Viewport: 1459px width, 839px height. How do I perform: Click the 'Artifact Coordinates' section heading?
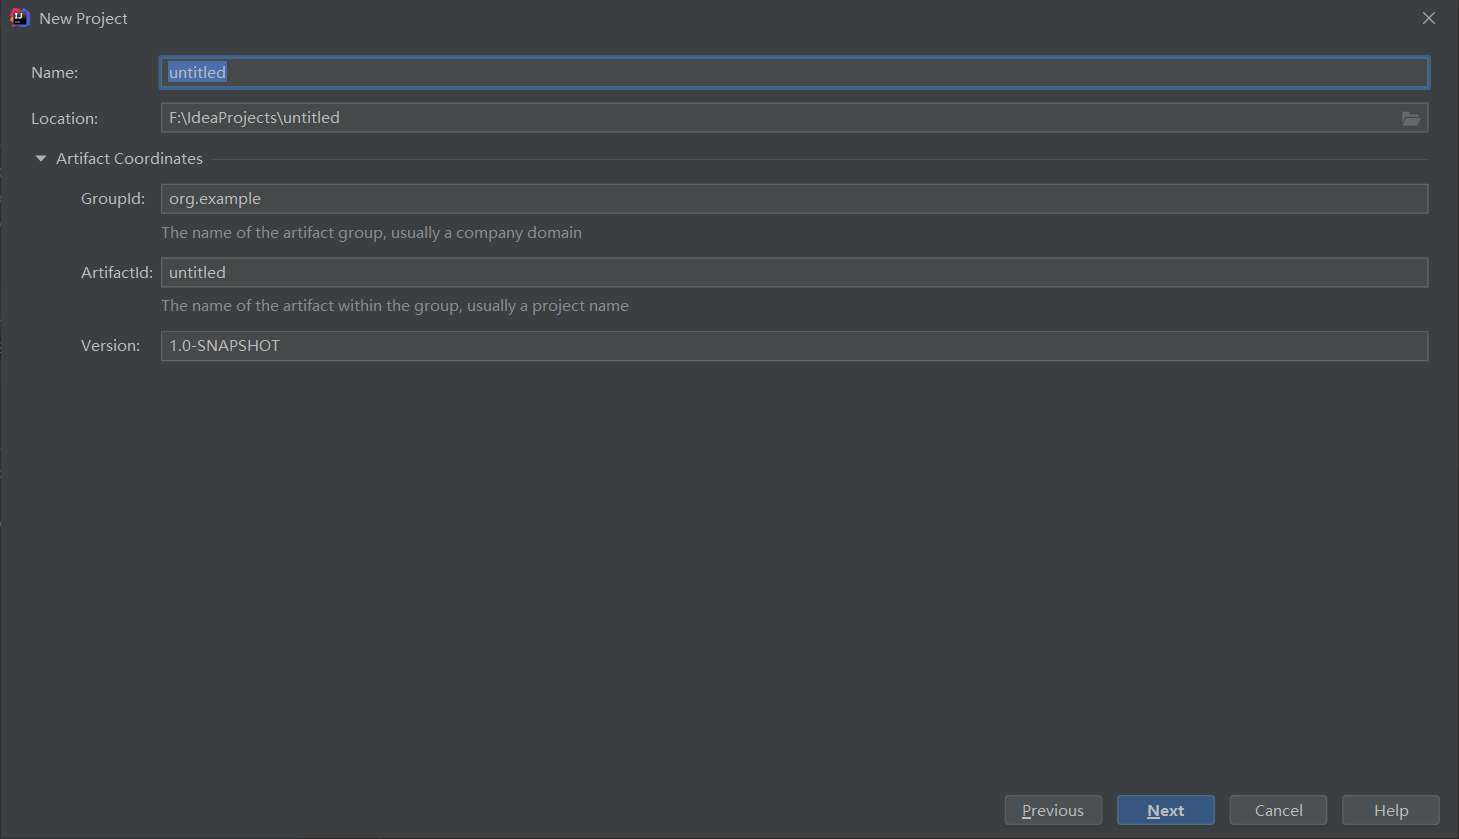point(129,159)
